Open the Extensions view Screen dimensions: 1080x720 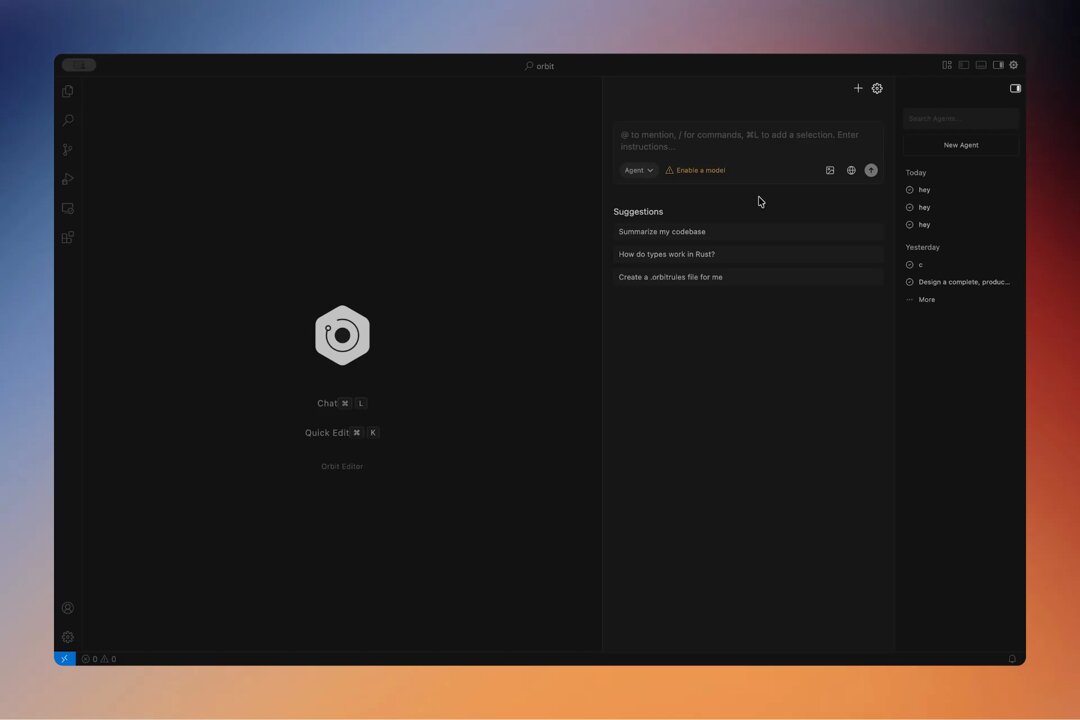(x=68, y=238)
